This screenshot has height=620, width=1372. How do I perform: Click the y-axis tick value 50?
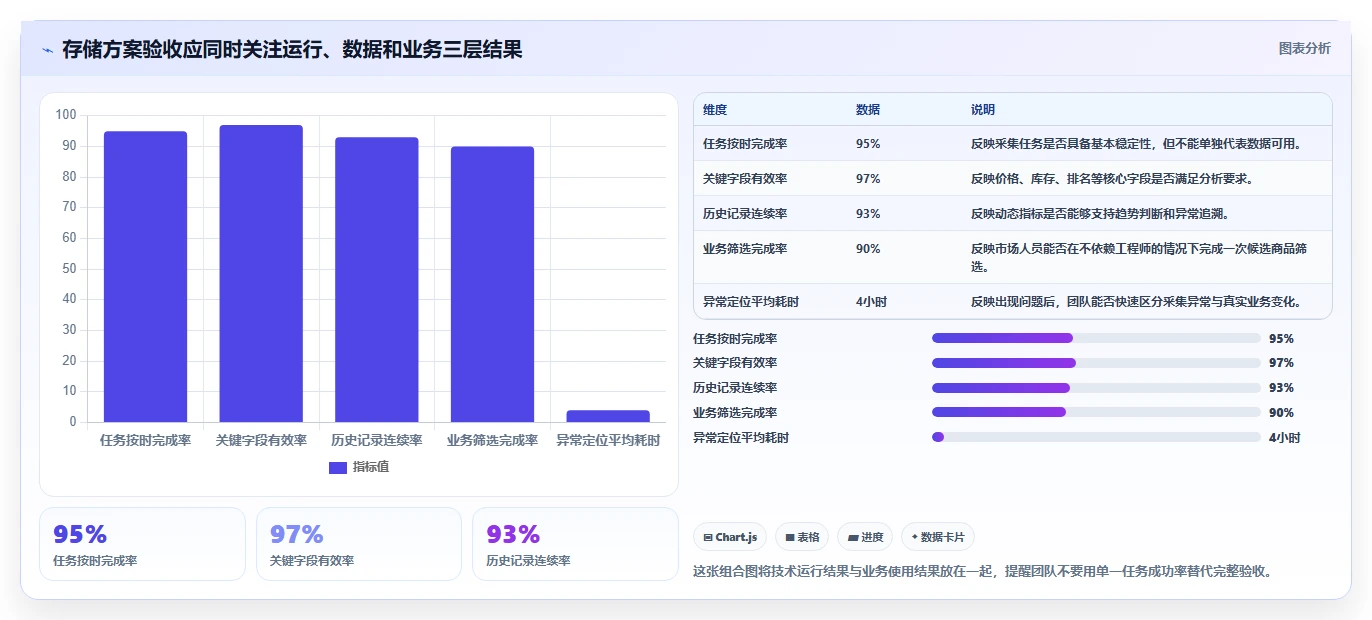tap(69, 268)
